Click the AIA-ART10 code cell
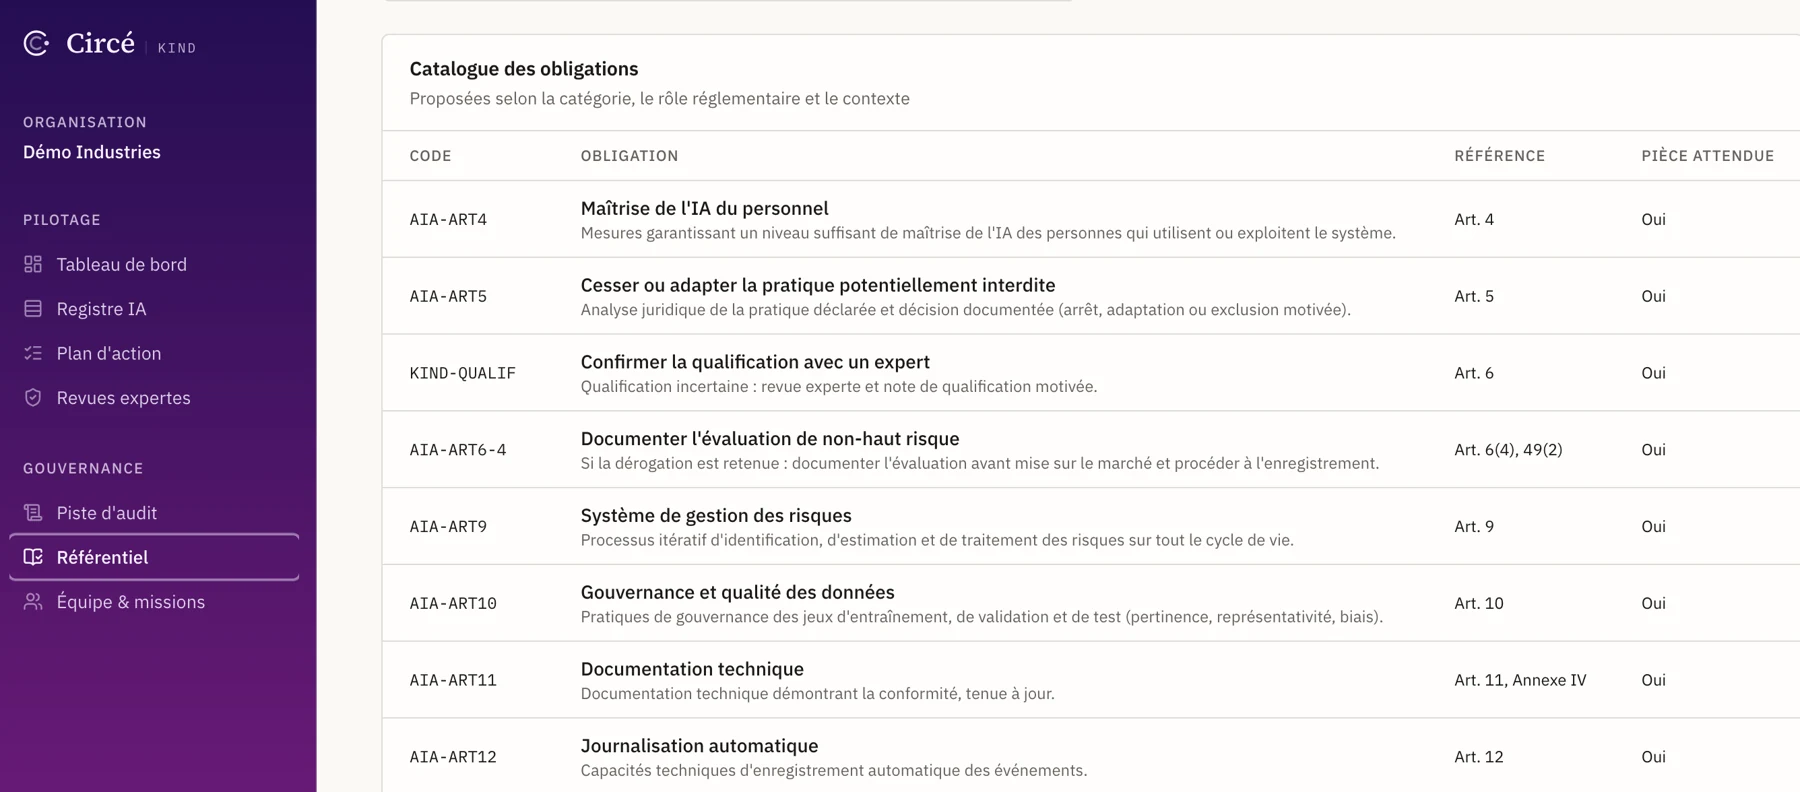Image resolution: width=1800 pixels, height=792 pixels. [x=453, y=603]
